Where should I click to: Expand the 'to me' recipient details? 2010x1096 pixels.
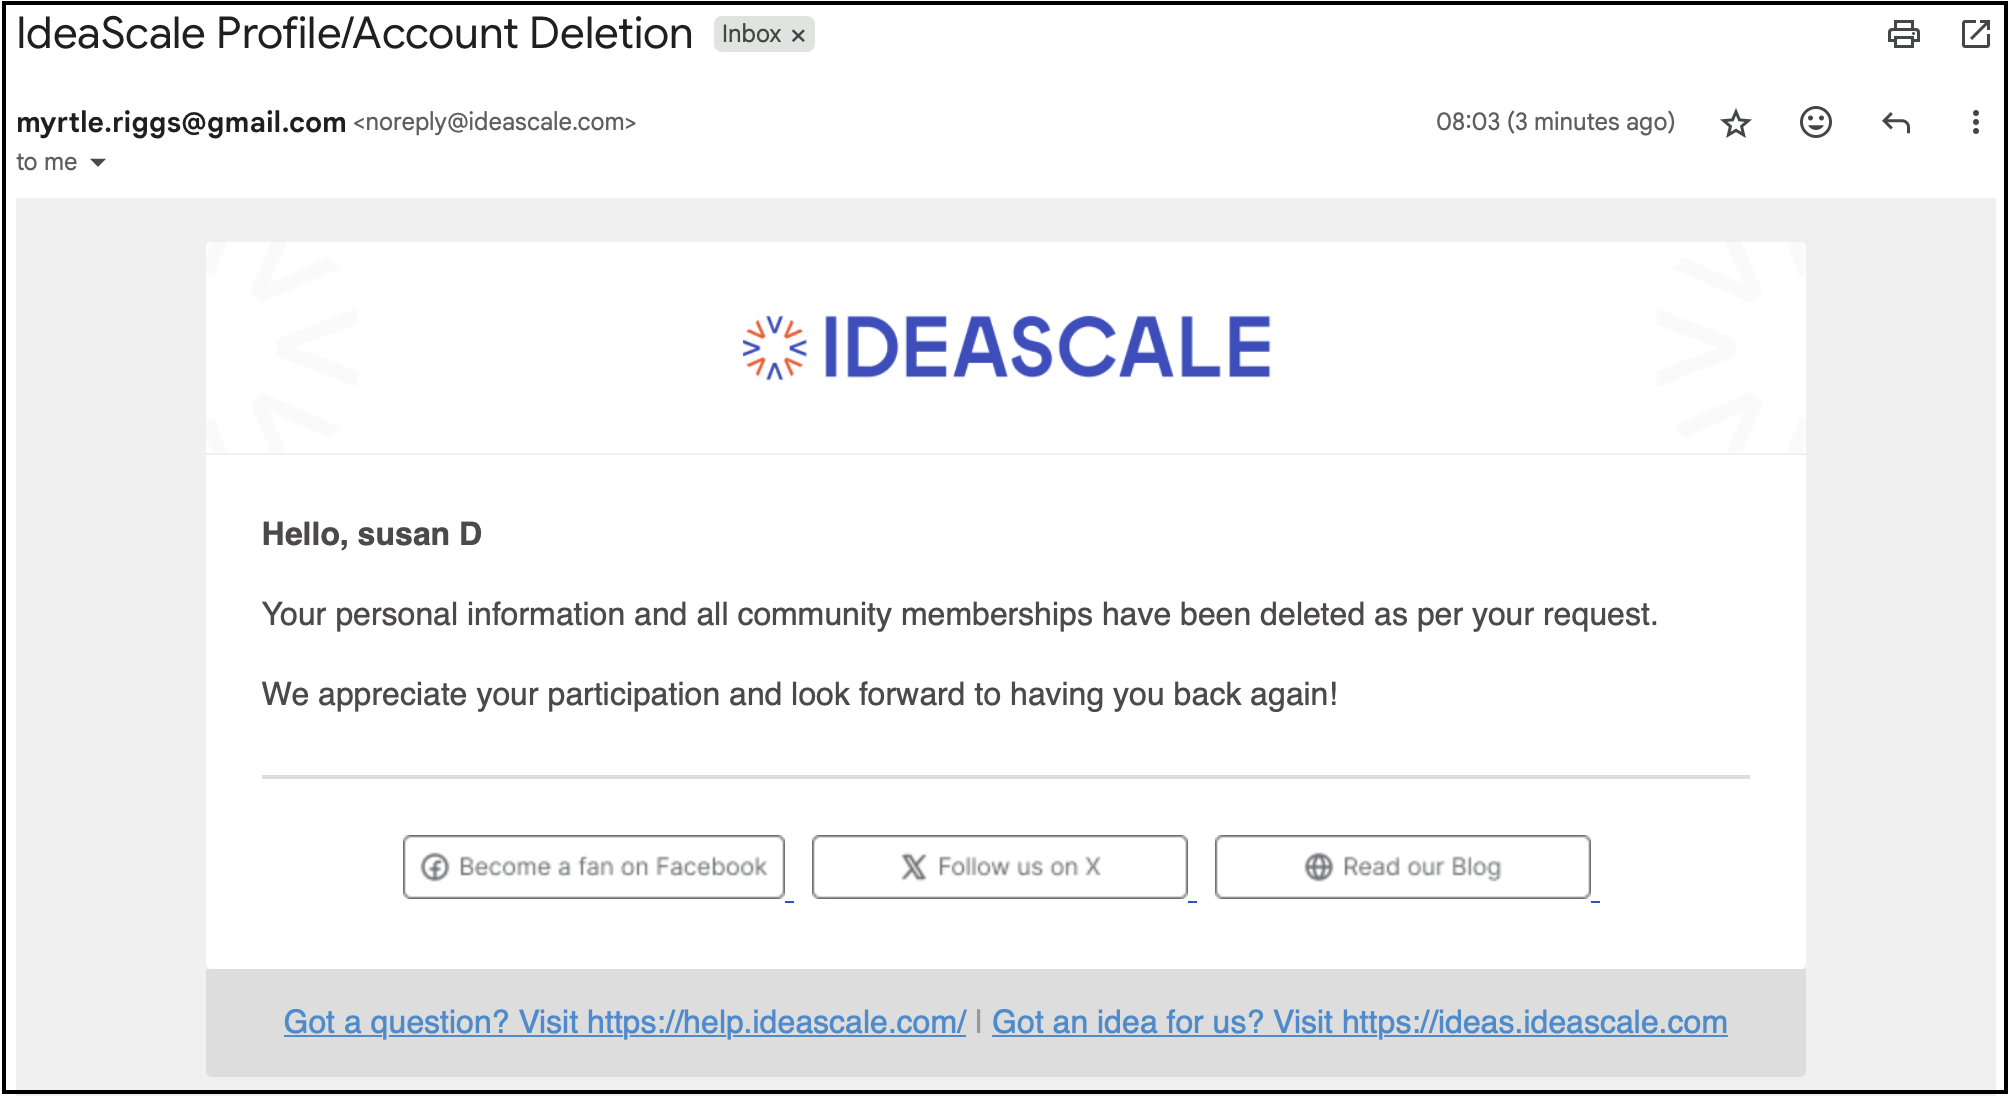(x=98, y=162)
